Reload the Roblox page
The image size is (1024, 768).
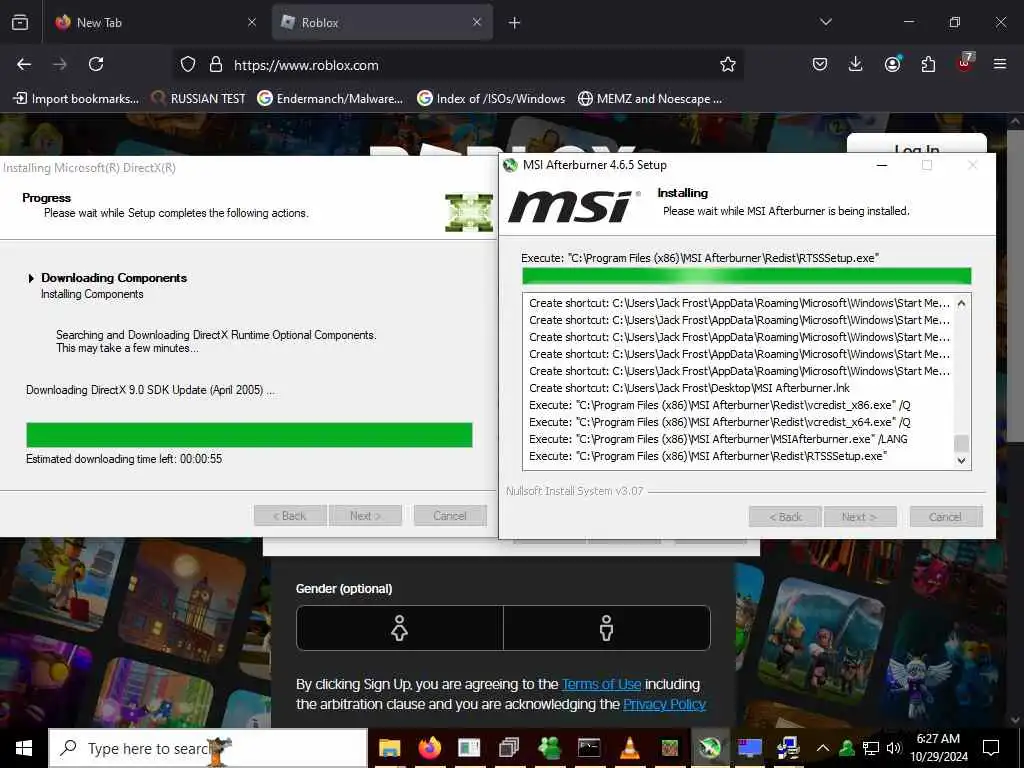[96, 64]
